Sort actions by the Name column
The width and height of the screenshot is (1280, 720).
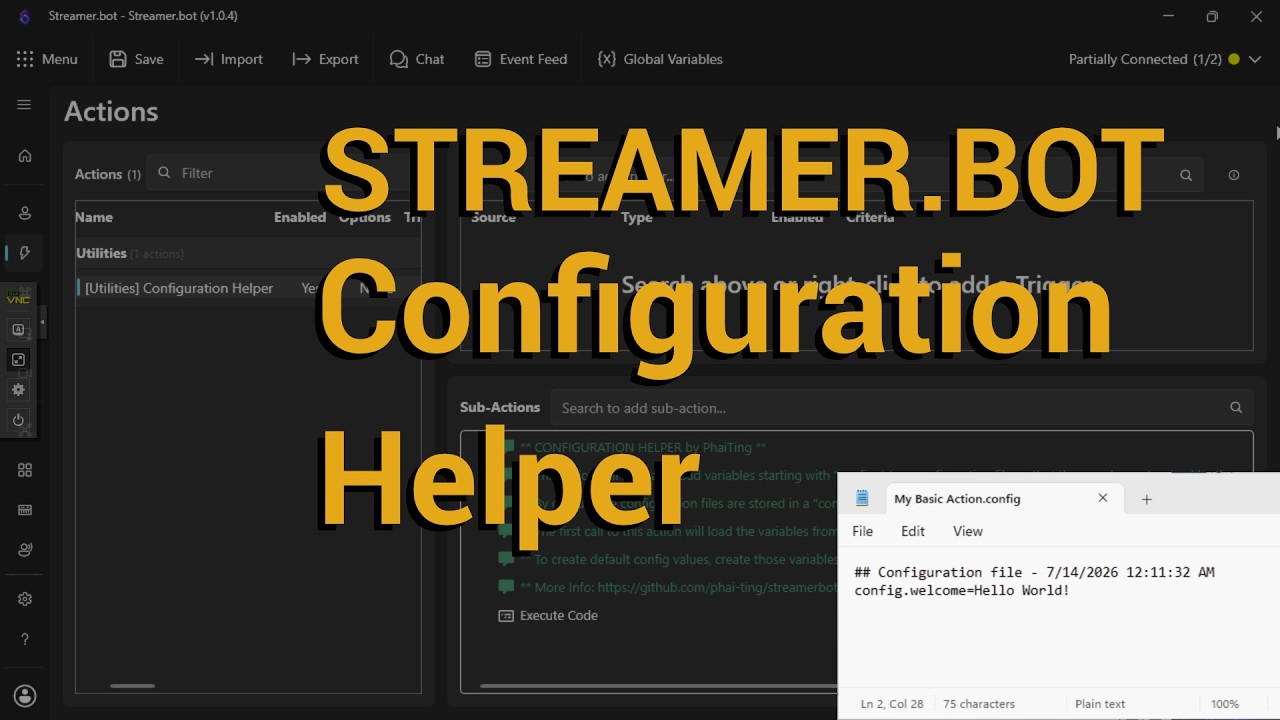tap(94, 217)
